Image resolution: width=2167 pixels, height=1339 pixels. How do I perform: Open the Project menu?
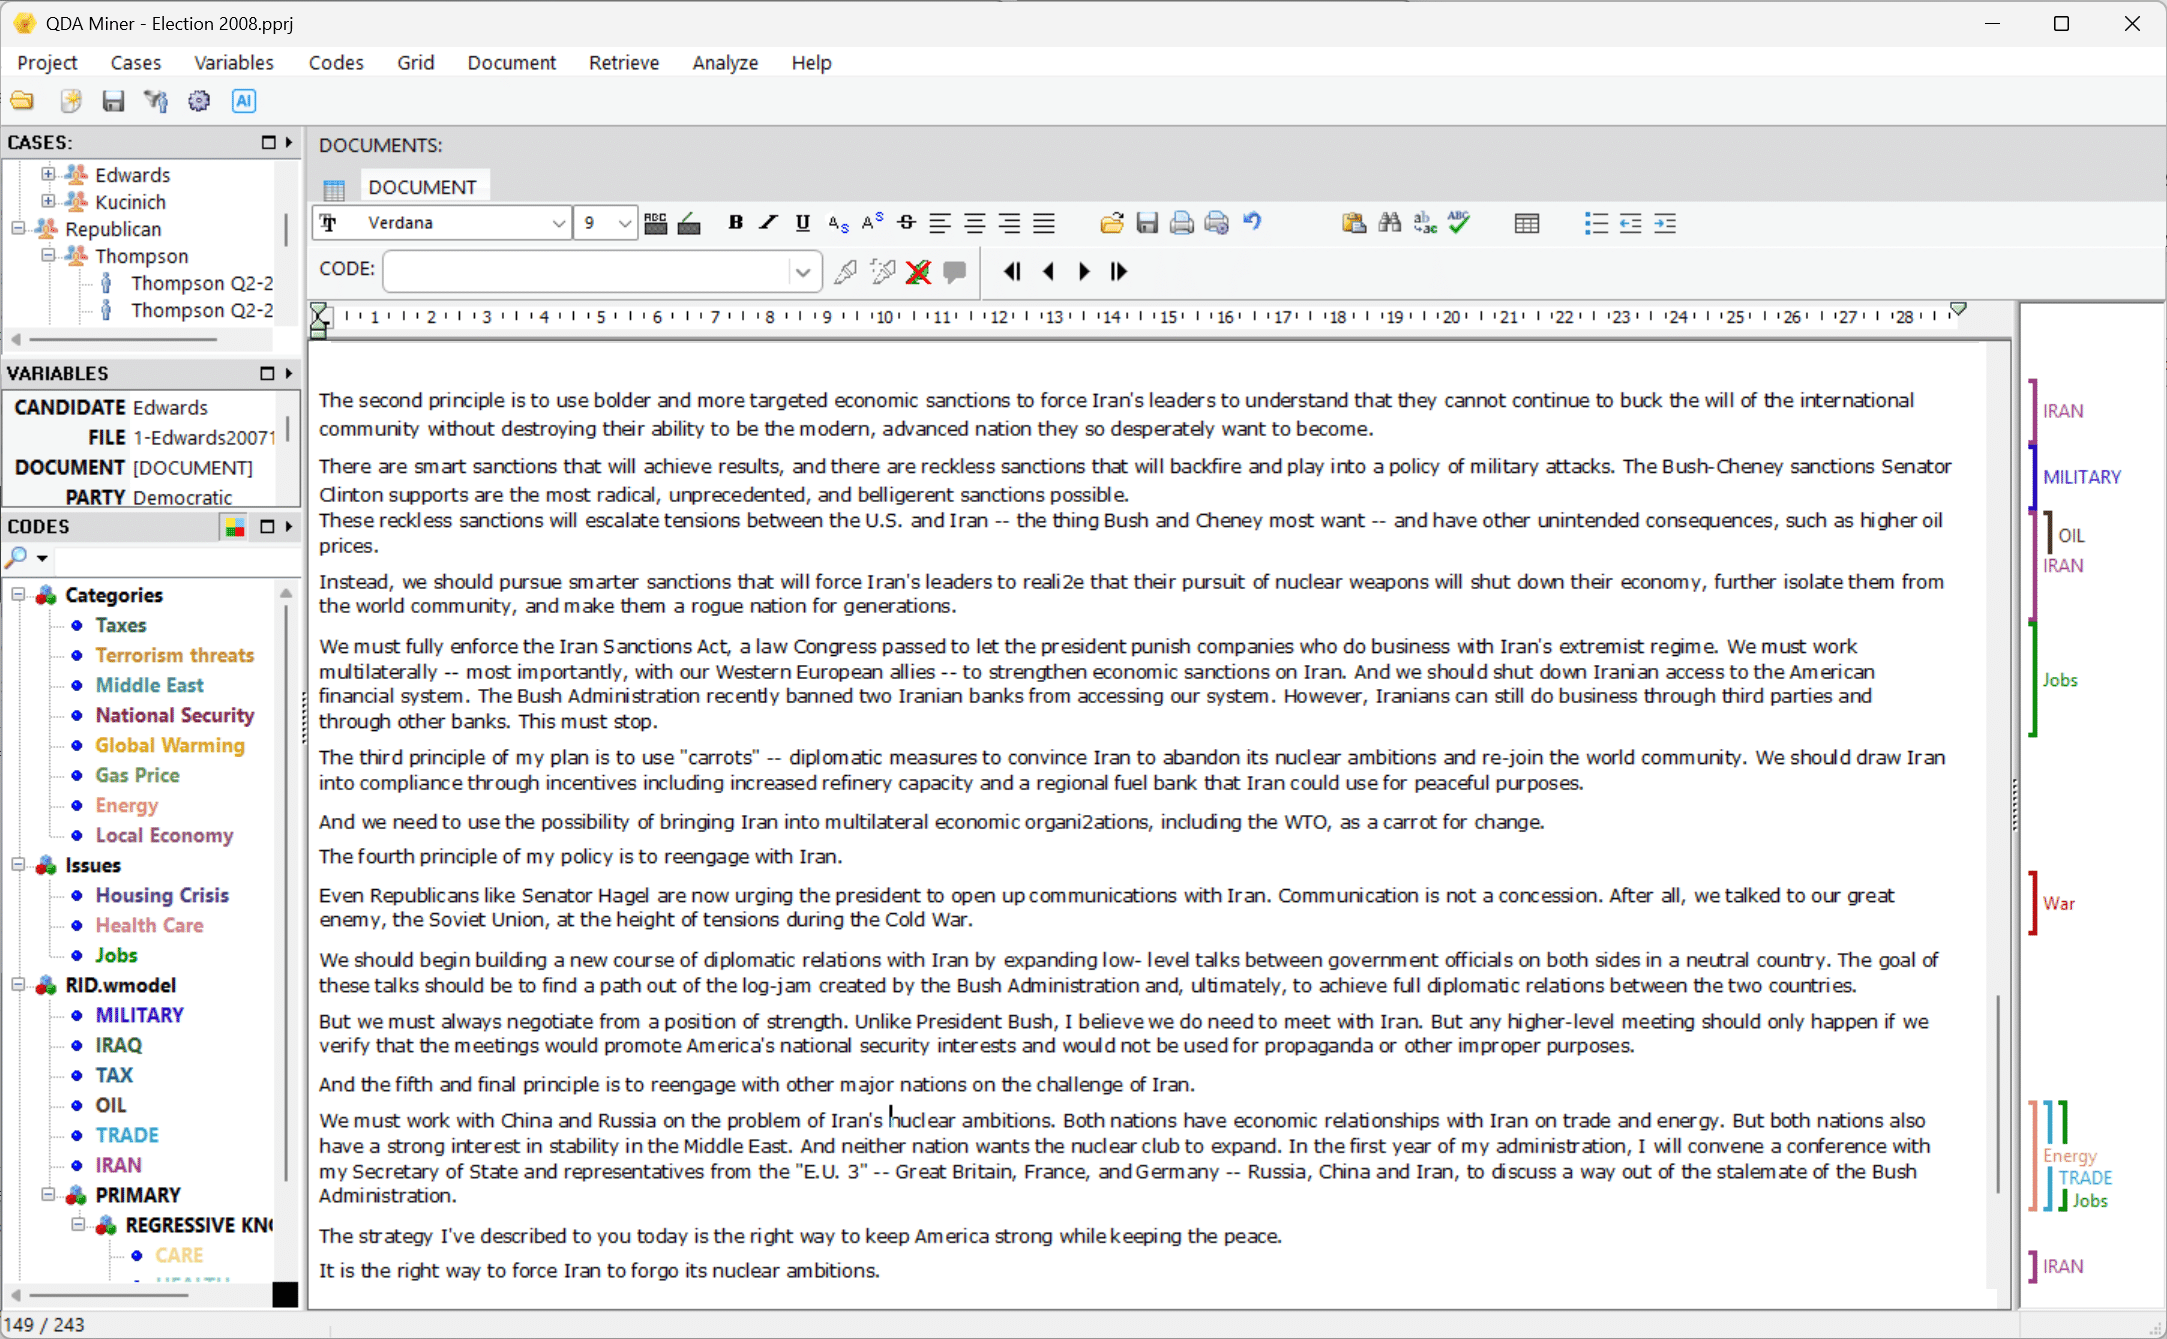click(x=47, y=63)
